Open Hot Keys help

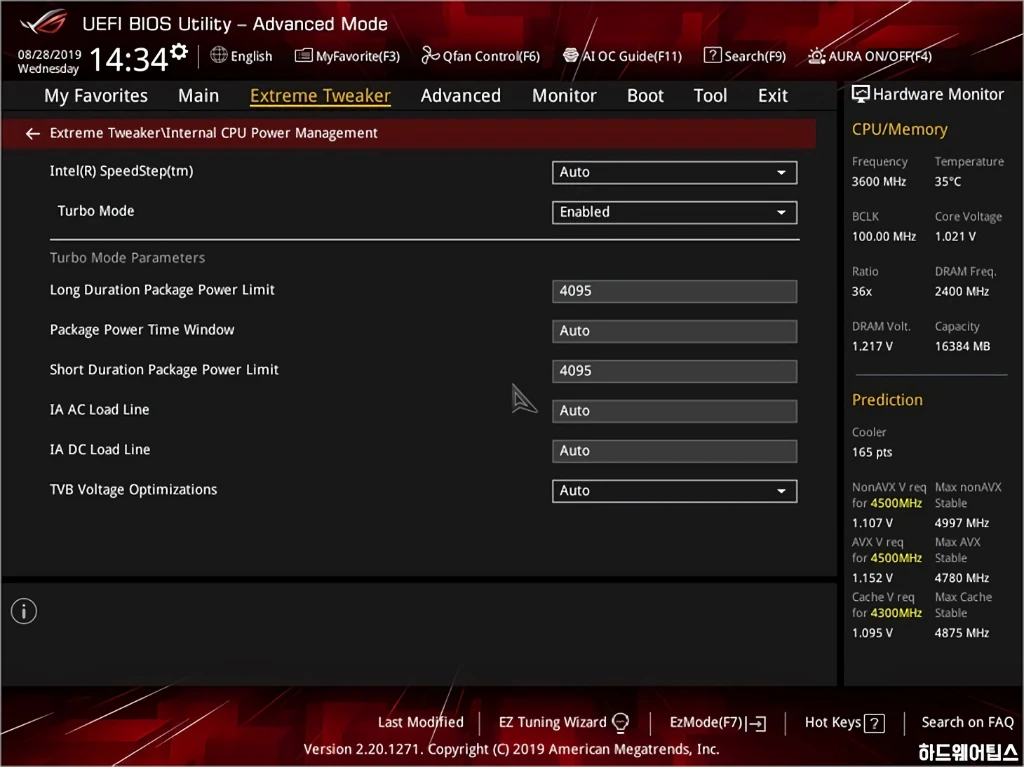(x=844, y=723)
